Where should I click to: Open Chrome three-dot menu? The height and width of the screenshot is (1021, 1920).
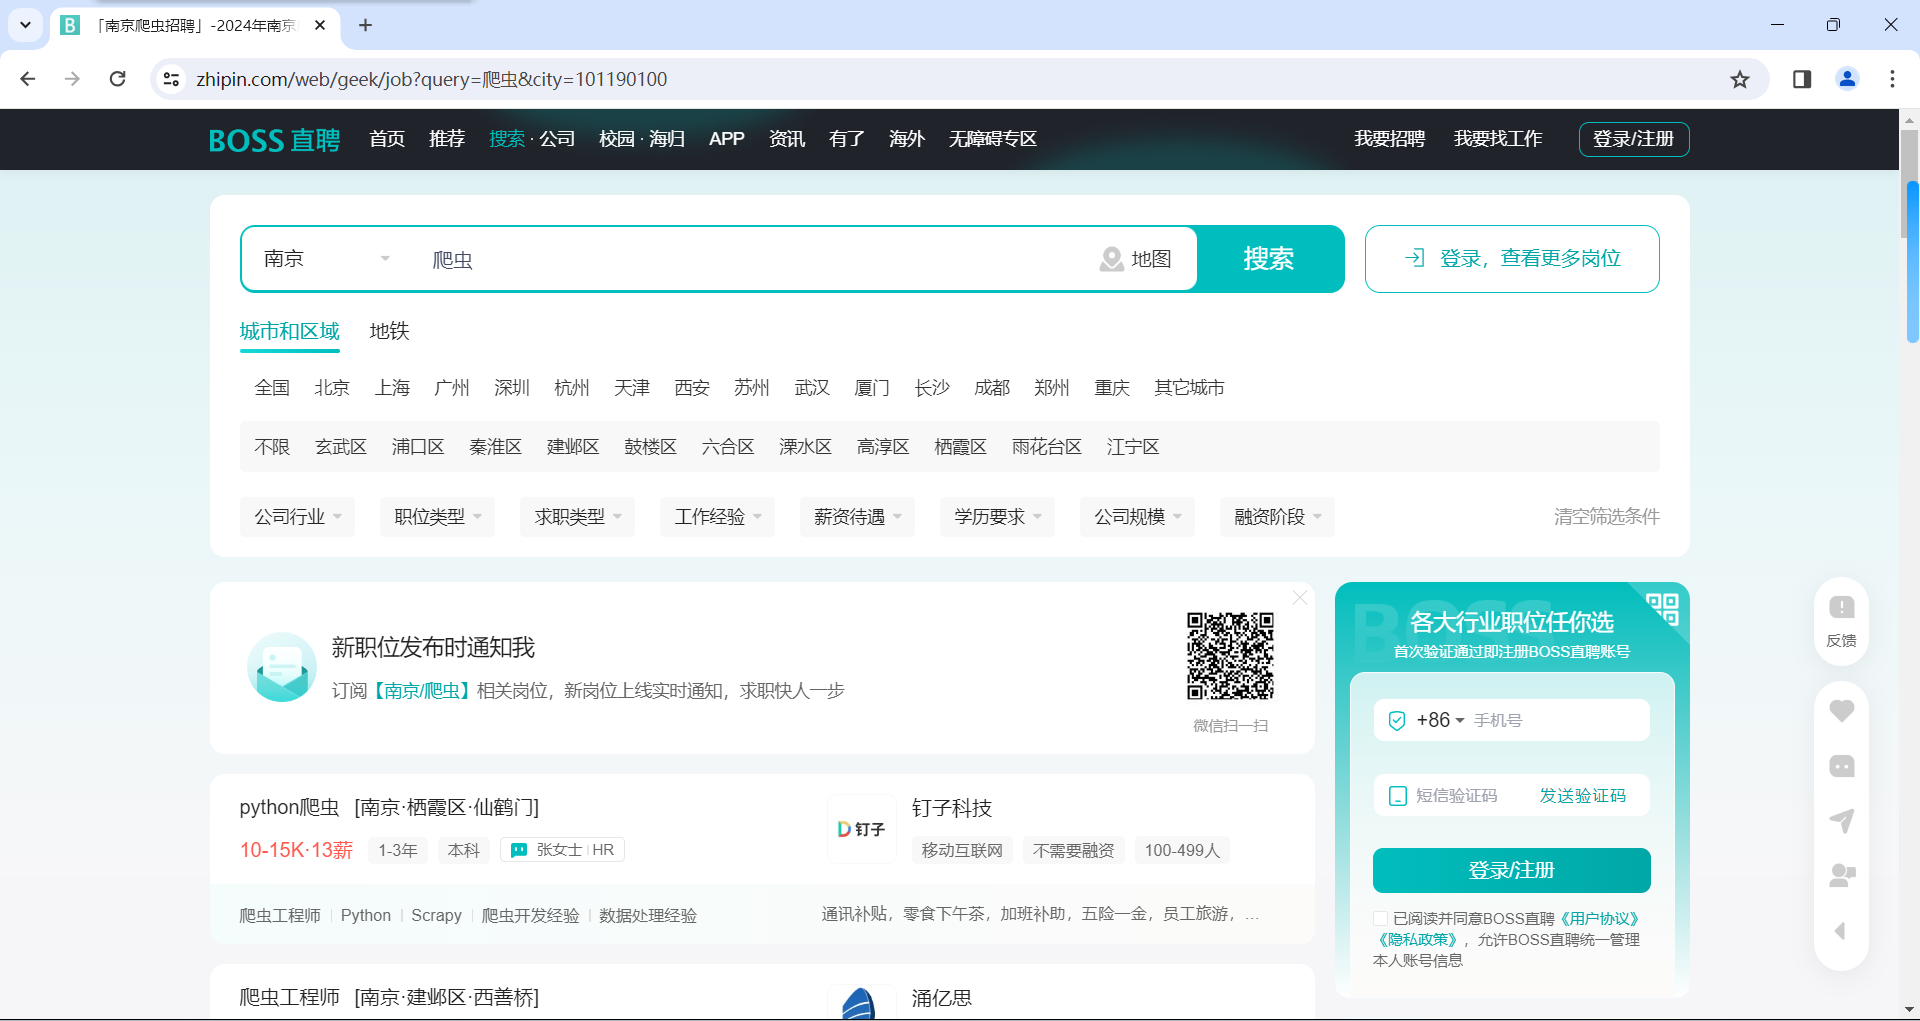click(1892, 79)
